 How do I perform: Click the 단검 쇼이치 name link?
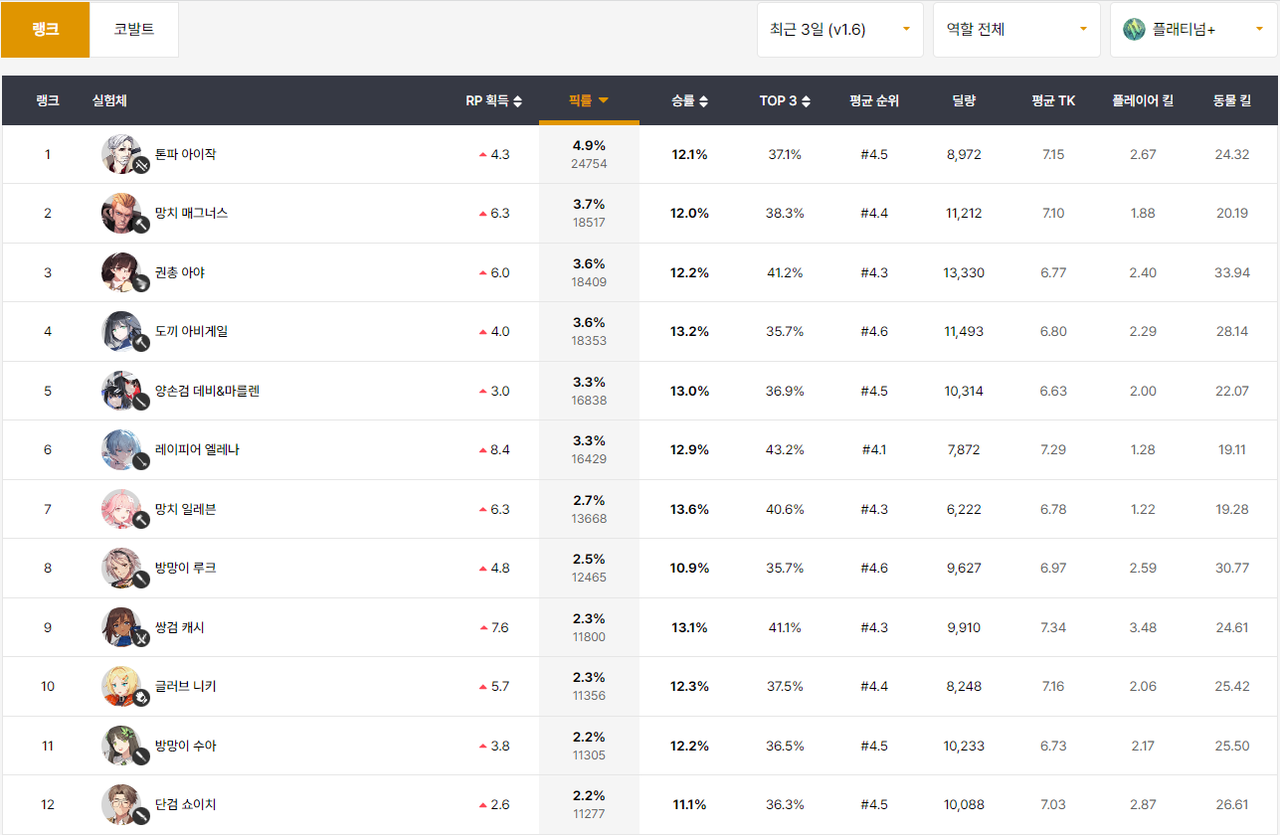coord(185,805)
